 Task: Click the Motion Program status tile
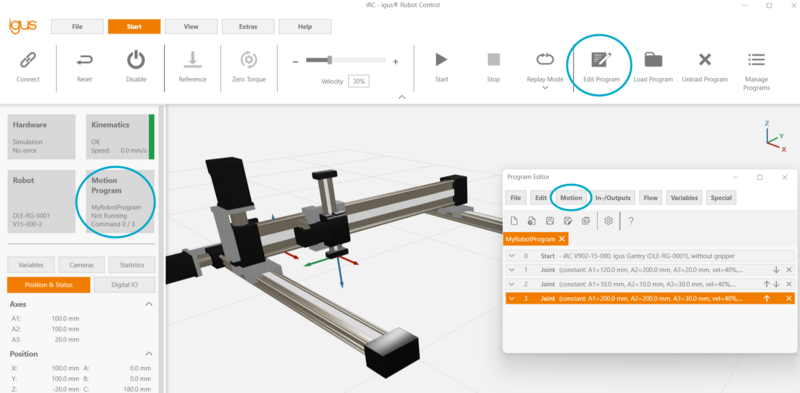[120, 201]
